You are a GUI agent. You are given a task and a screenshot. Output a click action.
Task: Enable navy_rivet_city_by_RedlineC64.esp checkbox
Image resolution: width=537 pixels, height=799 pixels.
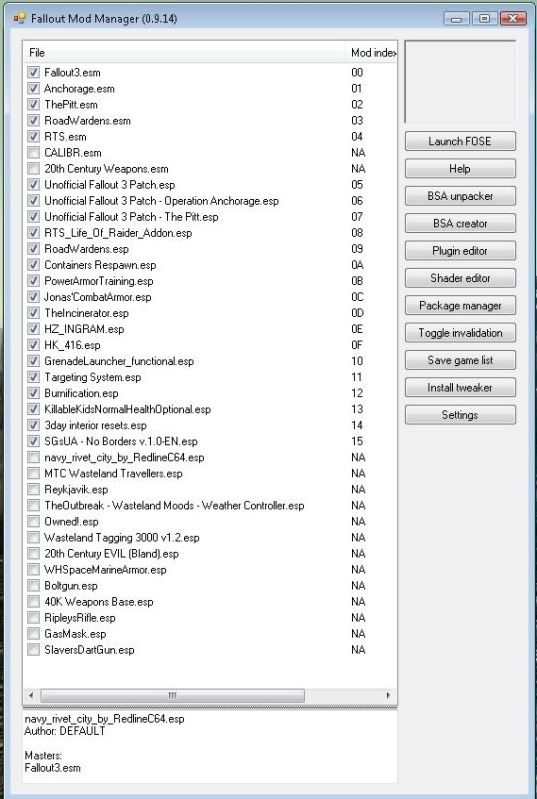33,457
